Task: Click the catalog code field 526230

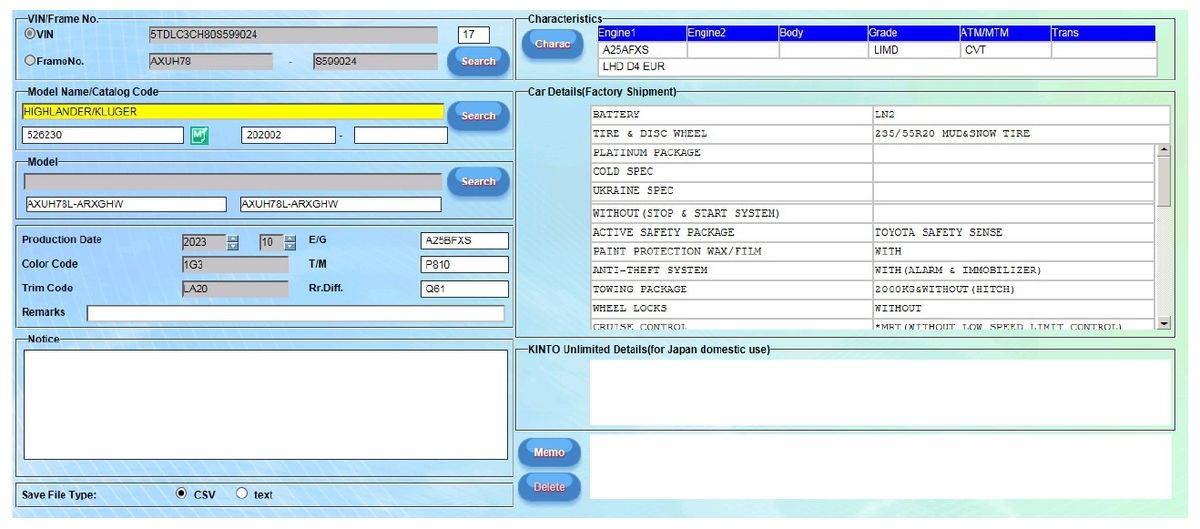Action: click(102, 135)
